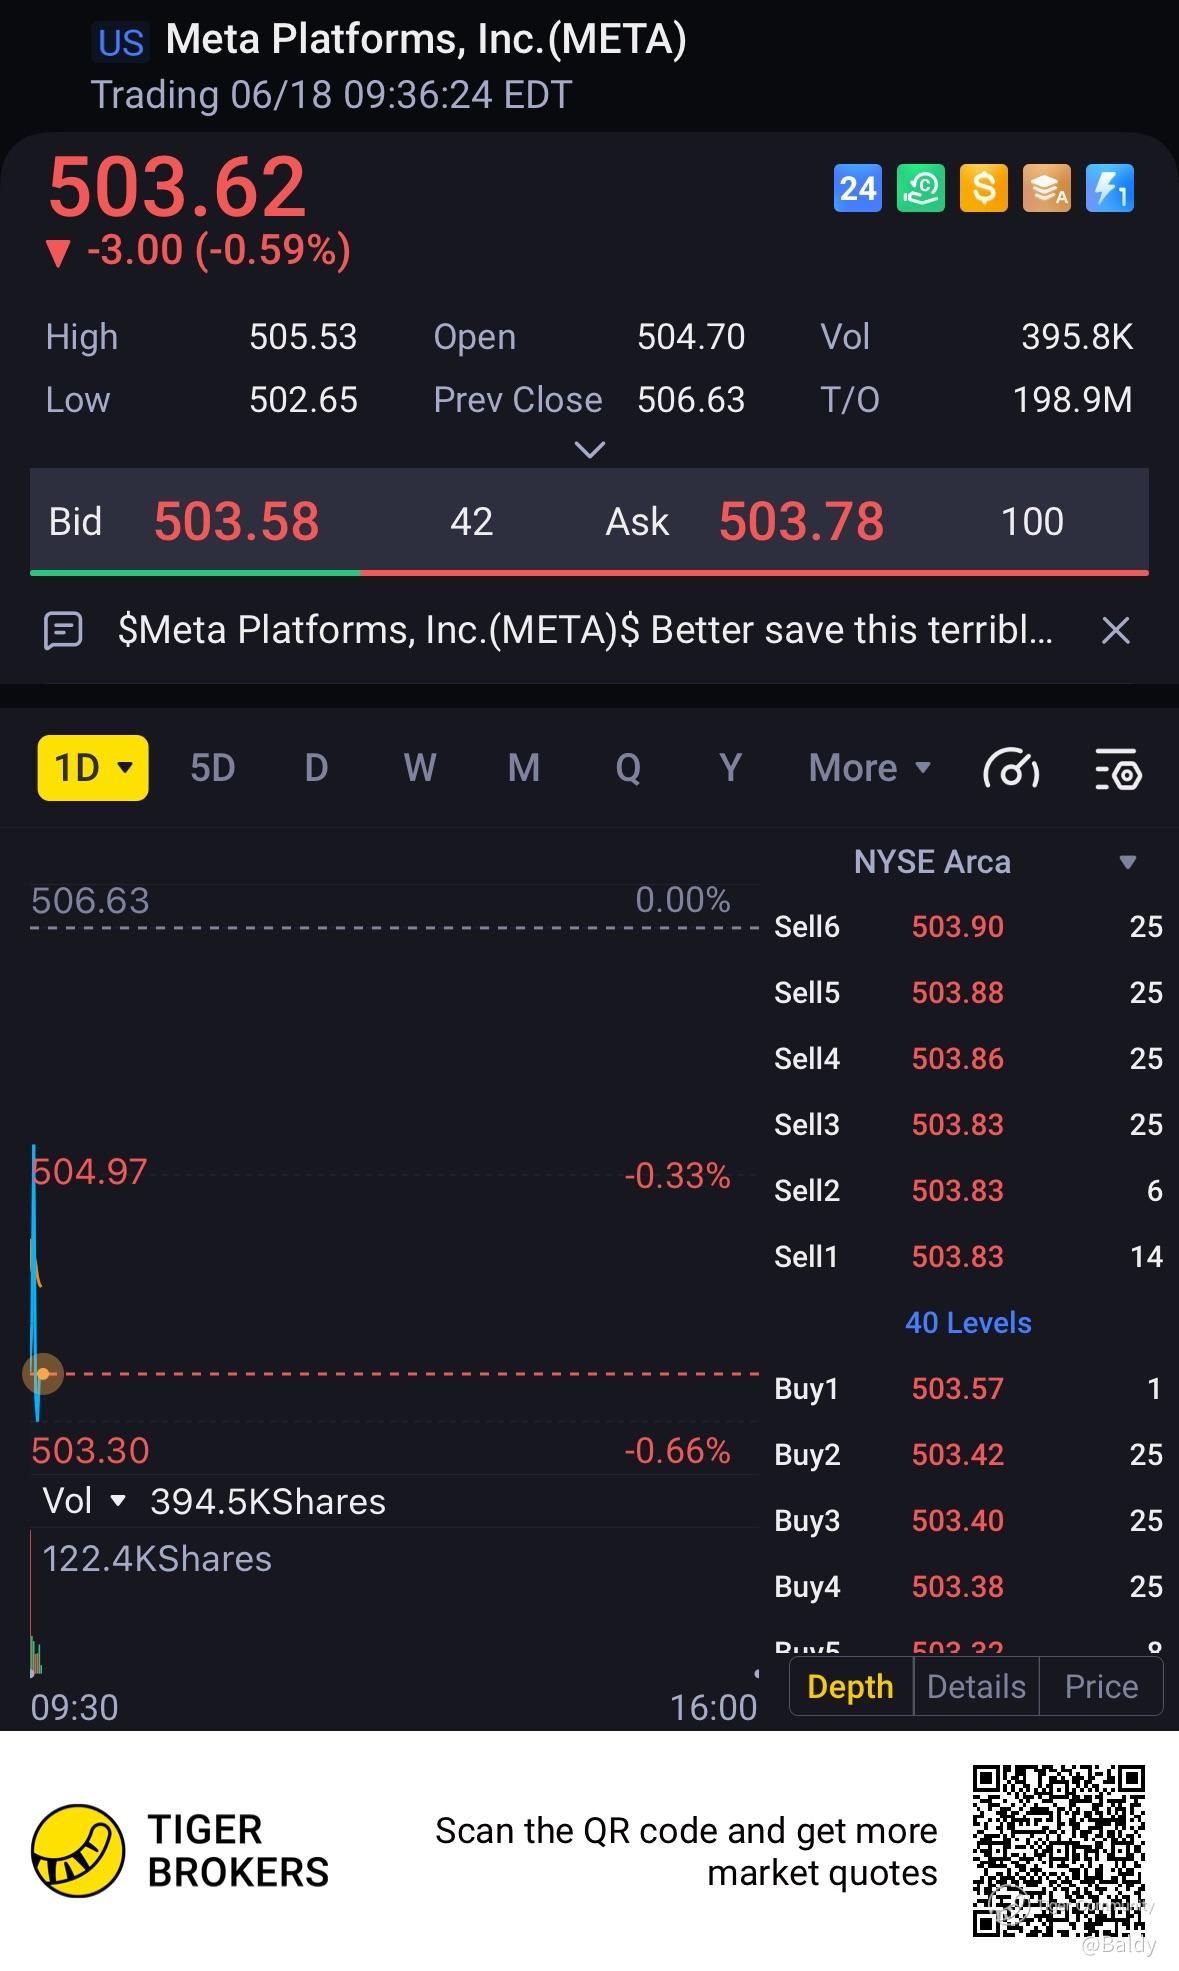Tap the tan stacked layers badge icon
1179x1971 pixels.
[1047, 188]
